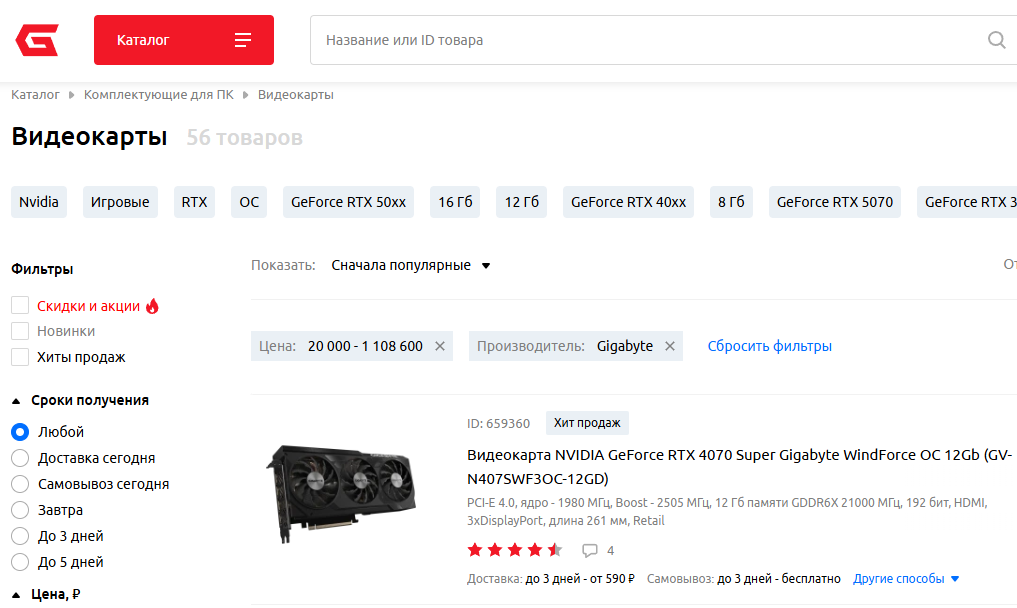The image size is (1017, 608).
Task: Enable the Скидки и акции checkbox
Action: click(20, 306)
